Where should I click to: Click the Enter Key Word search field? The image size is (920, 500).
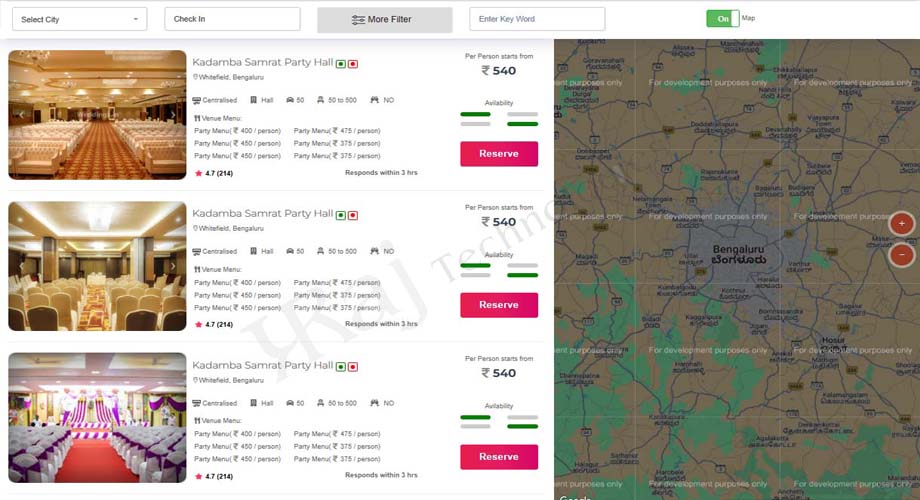pos(537,19)
